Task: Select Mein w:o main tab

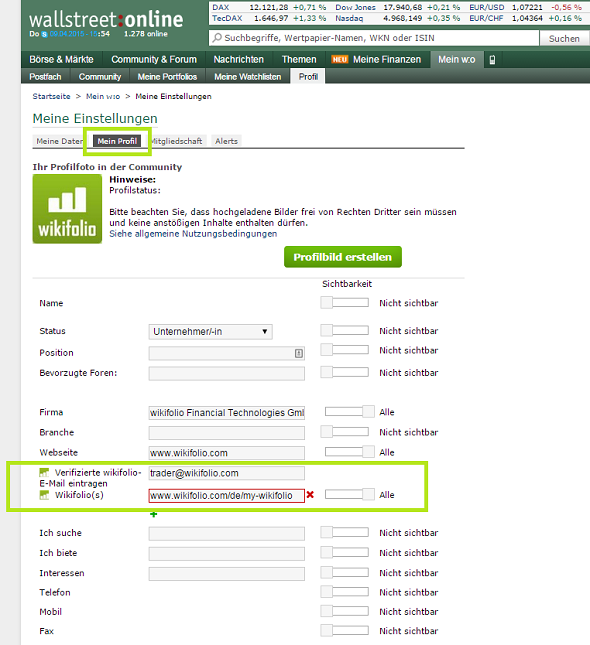Action: (457, 60)
